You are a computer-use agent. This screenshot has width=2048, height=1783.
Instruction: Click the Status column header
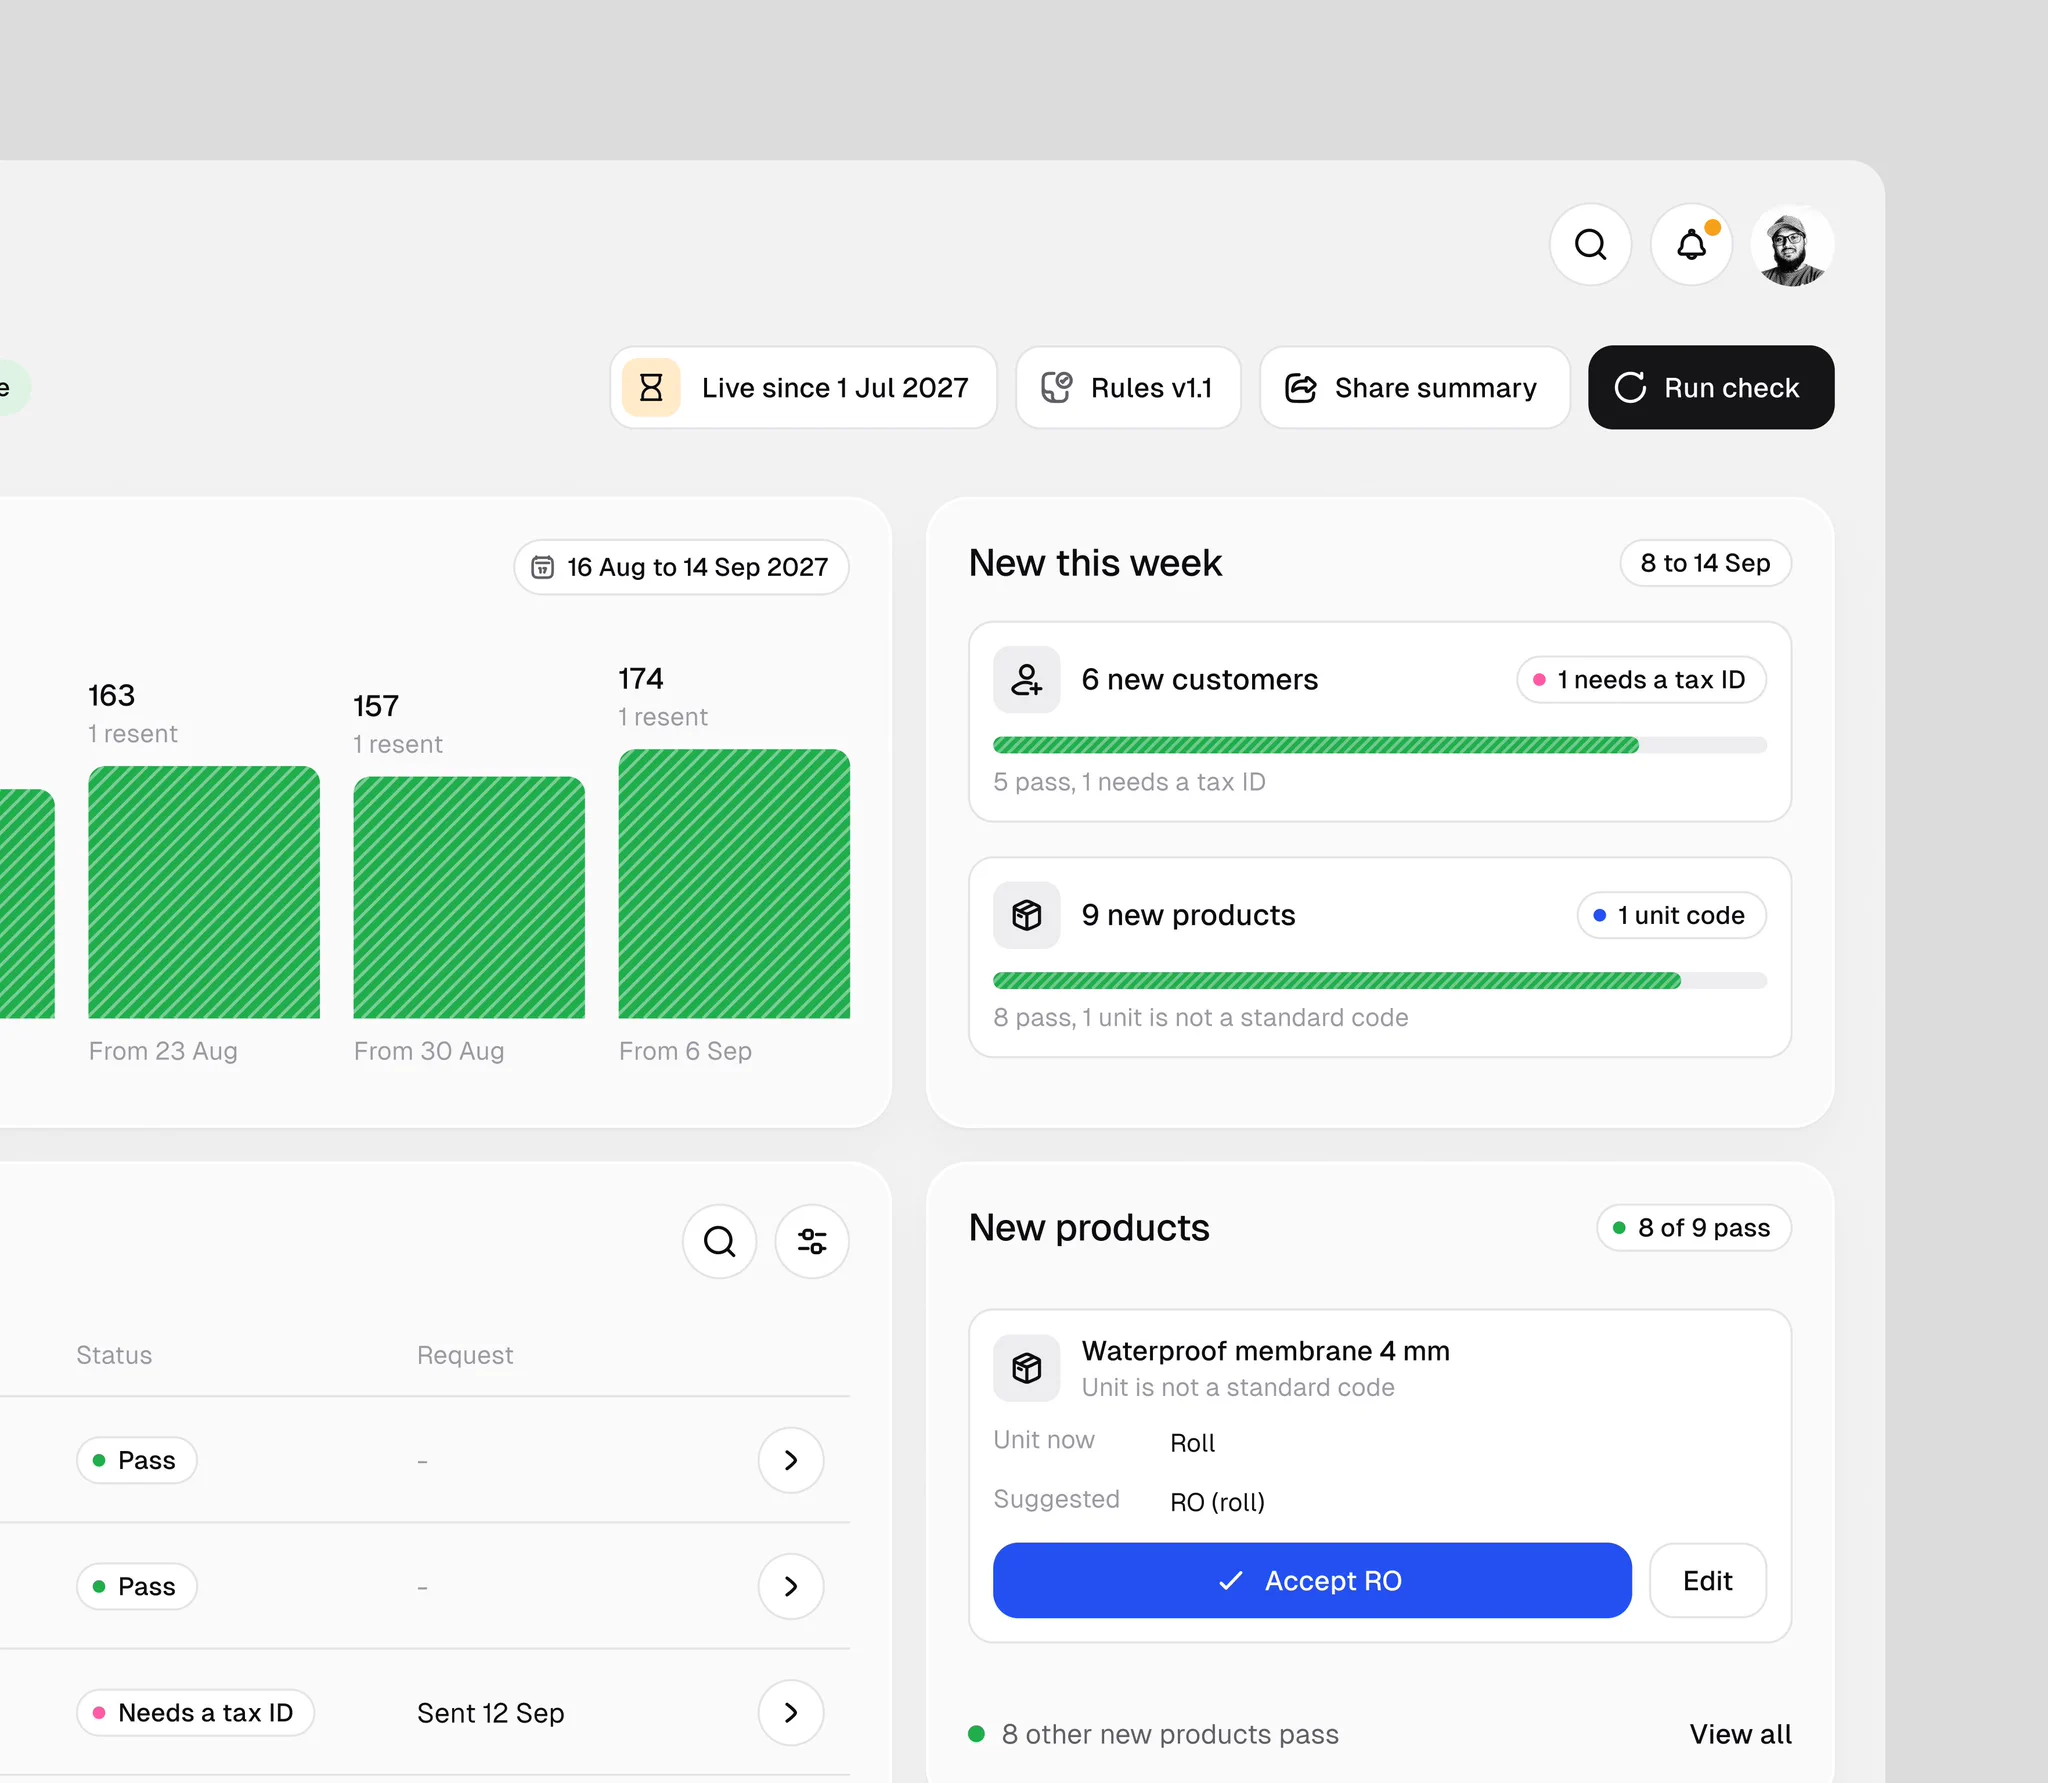pos(114,1355)
